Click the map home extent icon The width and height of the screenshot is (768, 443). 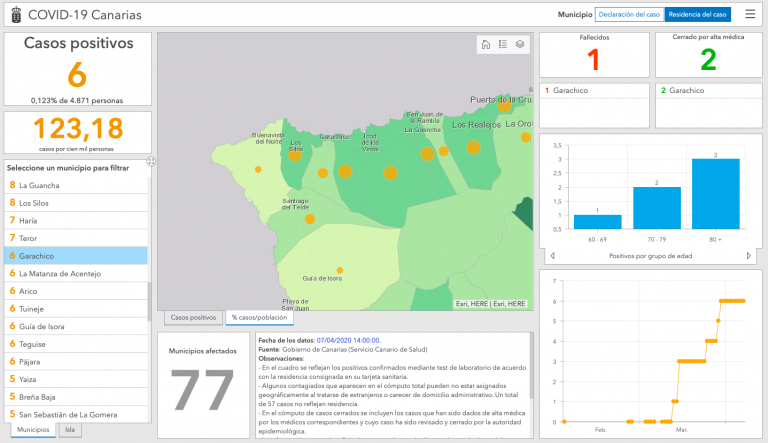[486, 45]
